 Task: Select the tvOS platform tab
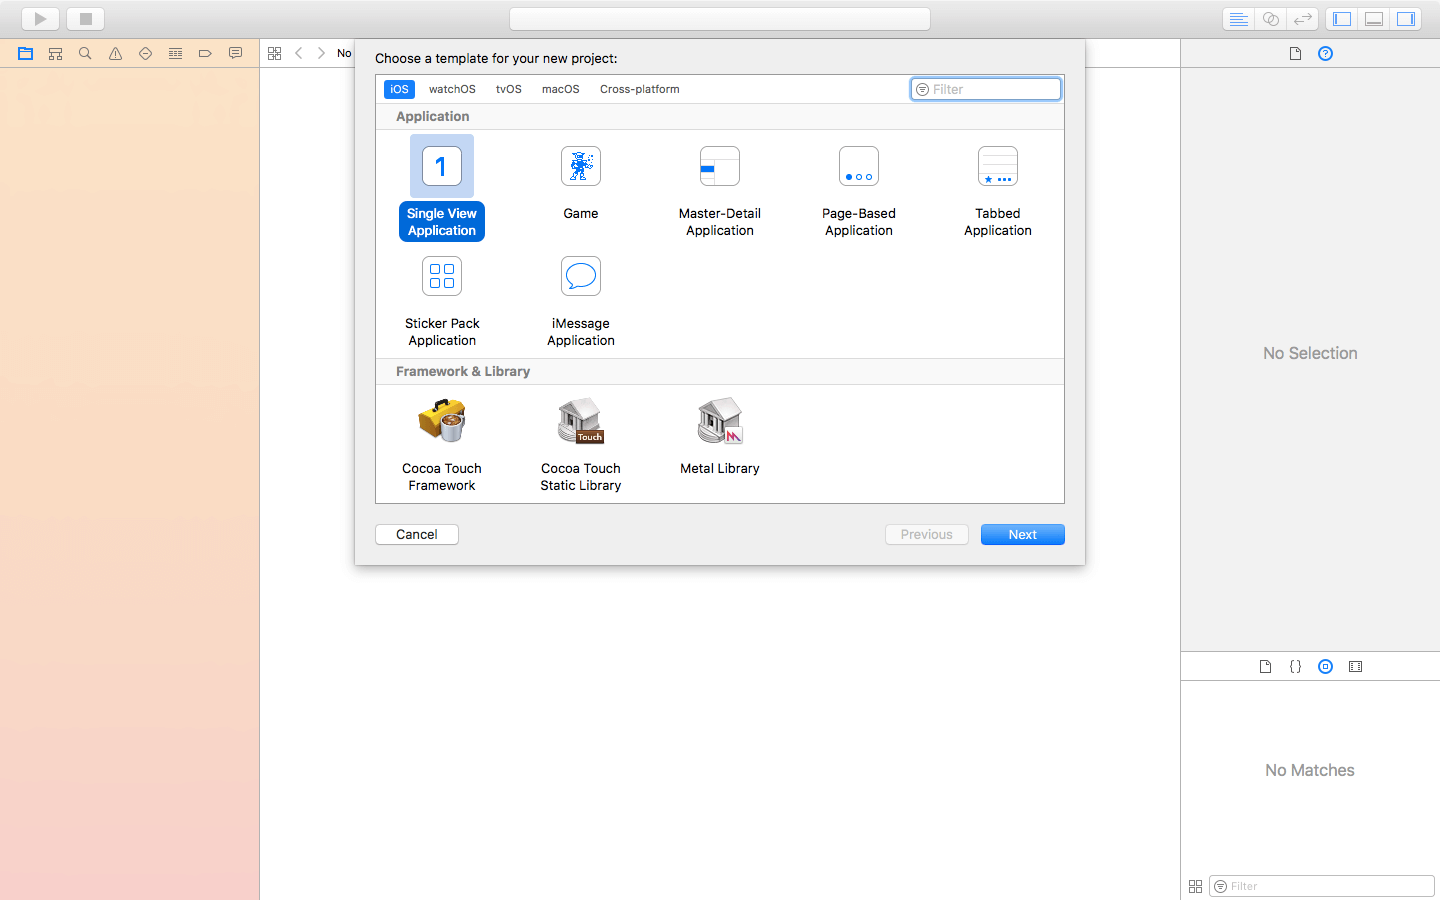click(509, 89)
